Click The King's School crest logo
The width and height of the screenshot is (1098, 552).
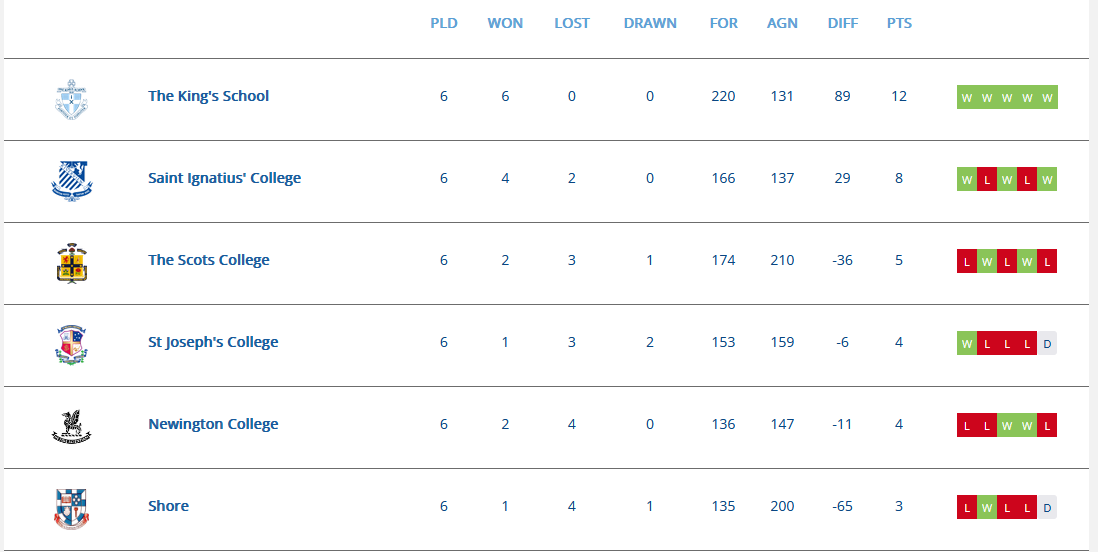point(71,99)
